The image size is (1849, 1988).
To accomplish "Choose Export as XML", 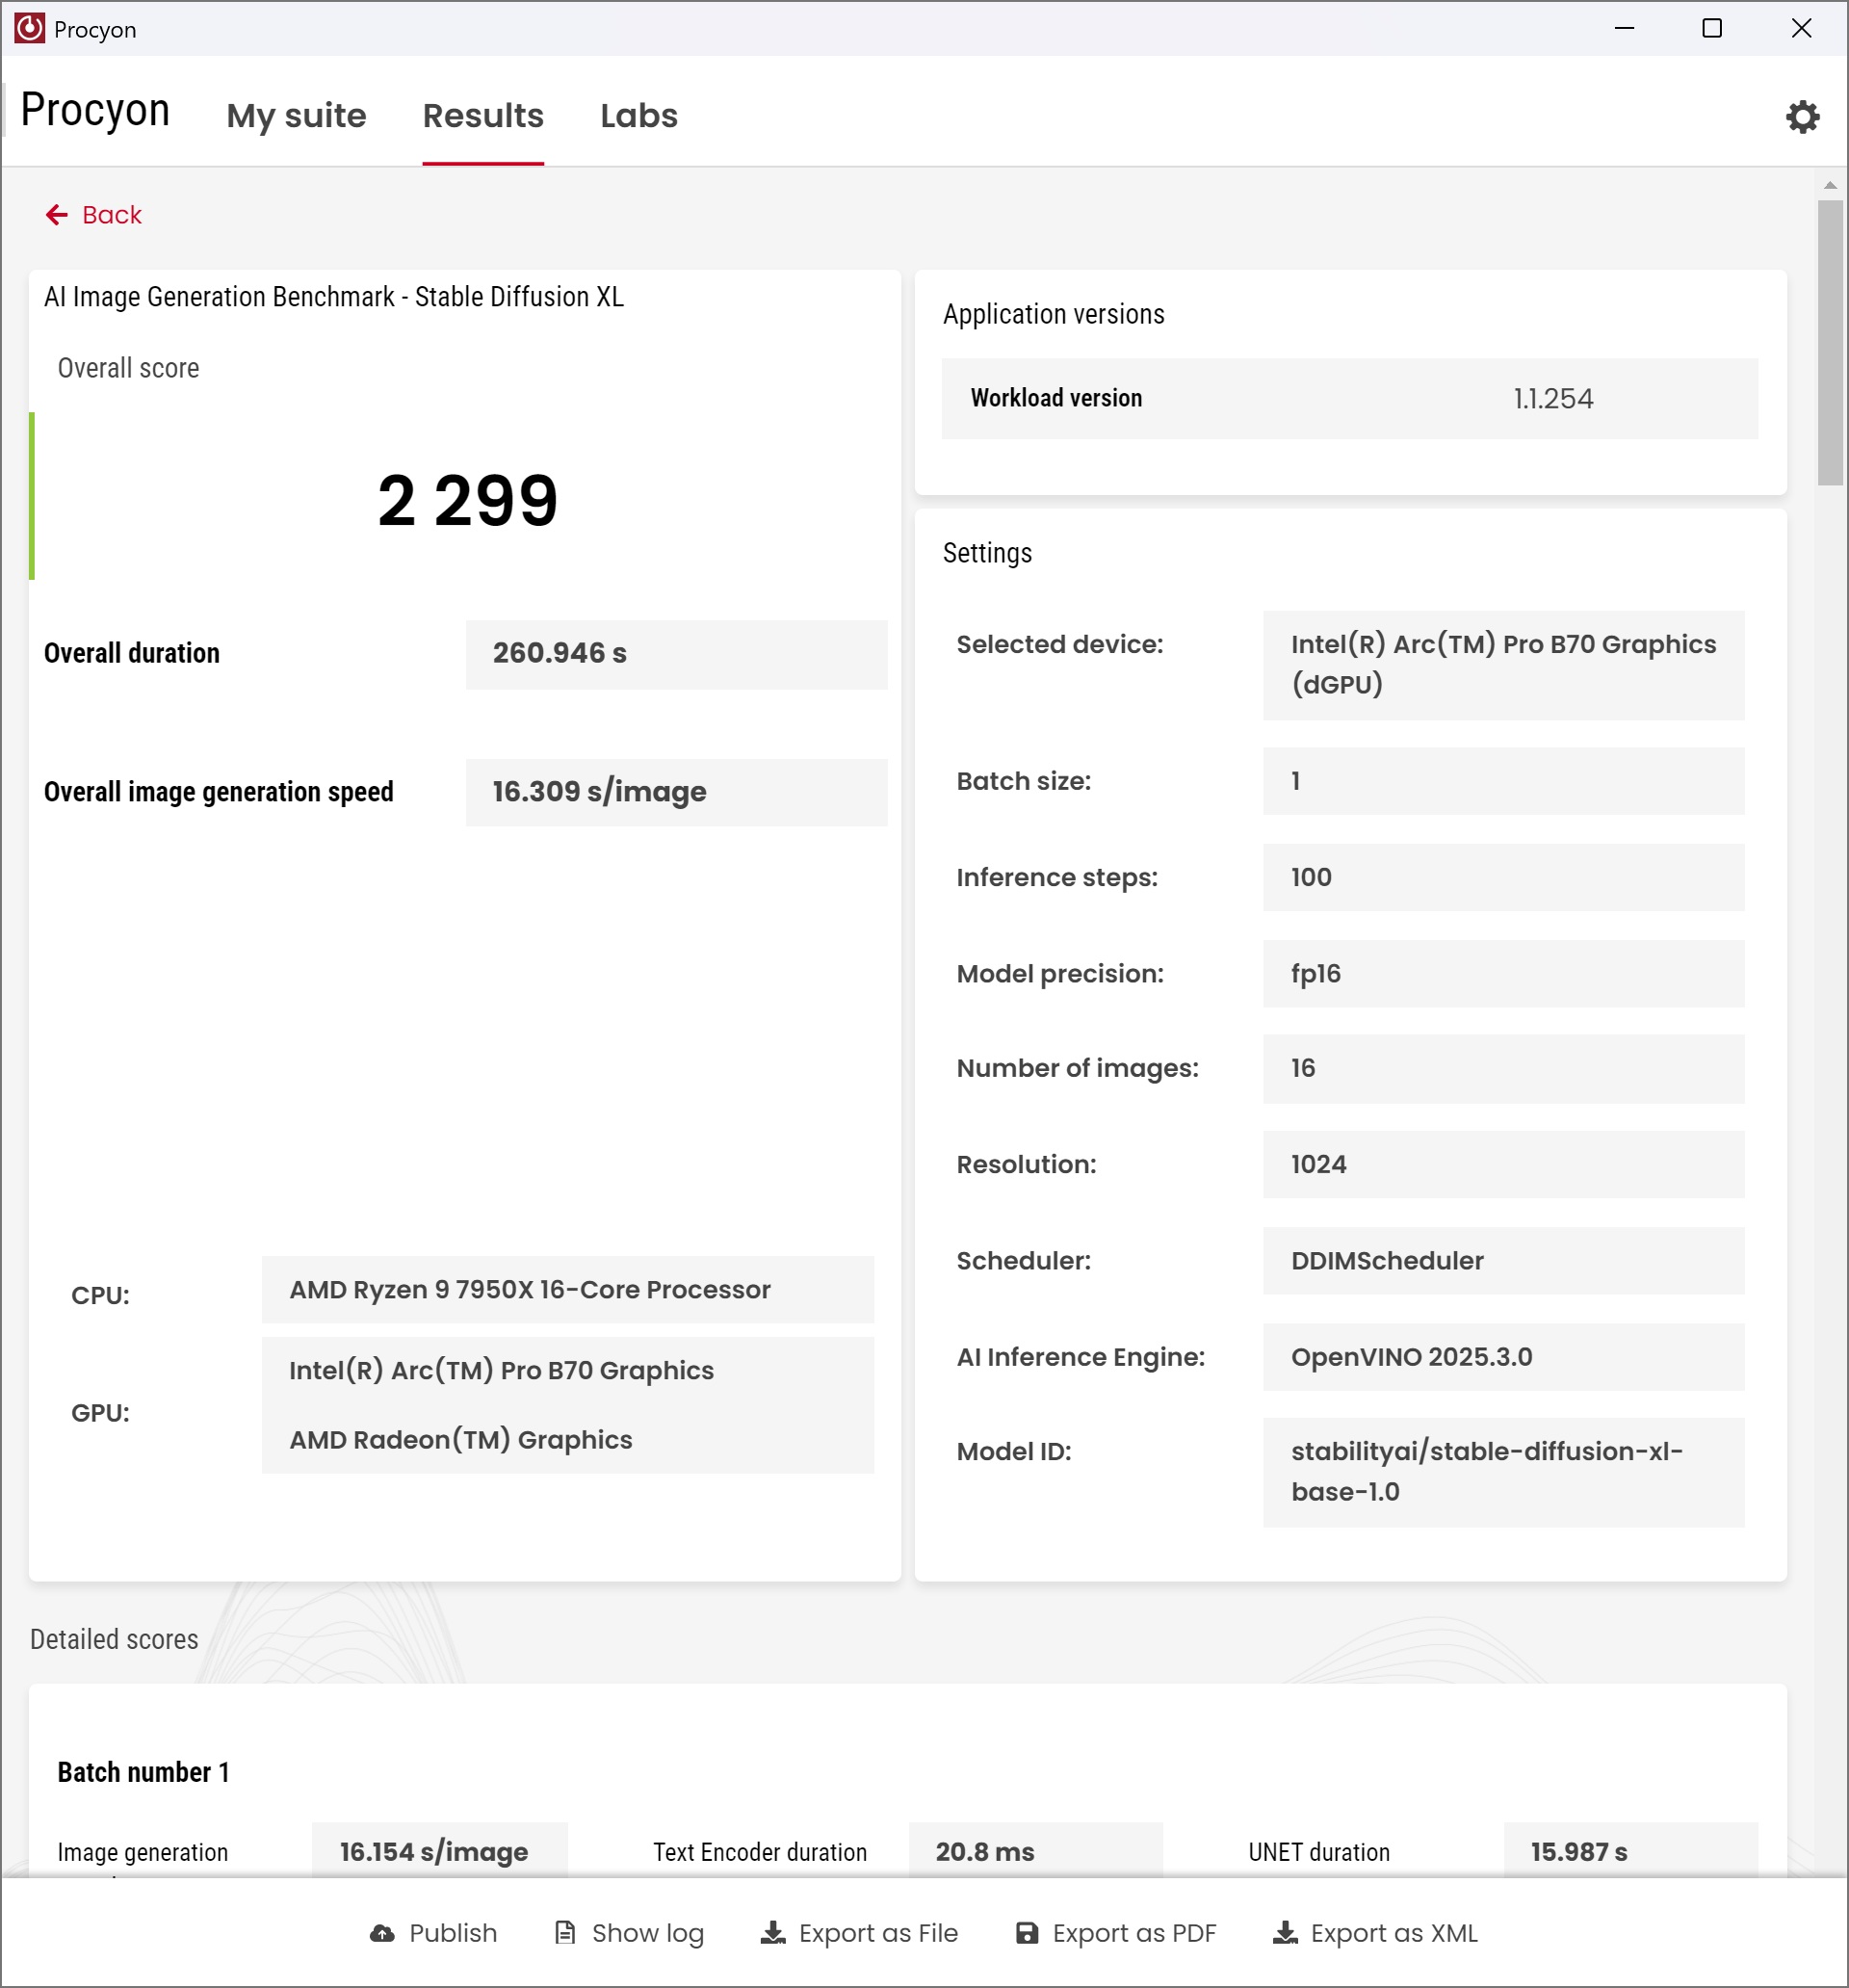I will coord(1376,1933).
